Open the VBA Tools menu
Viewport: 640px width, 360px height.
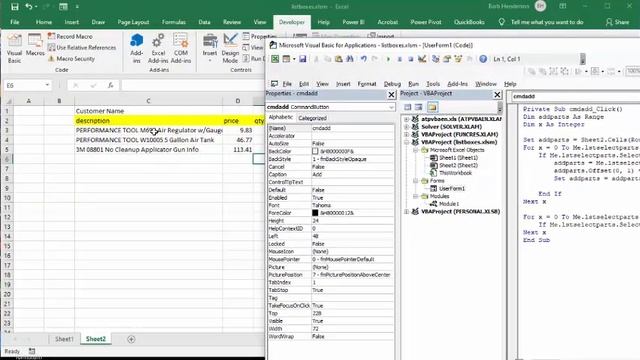(433, 84)
